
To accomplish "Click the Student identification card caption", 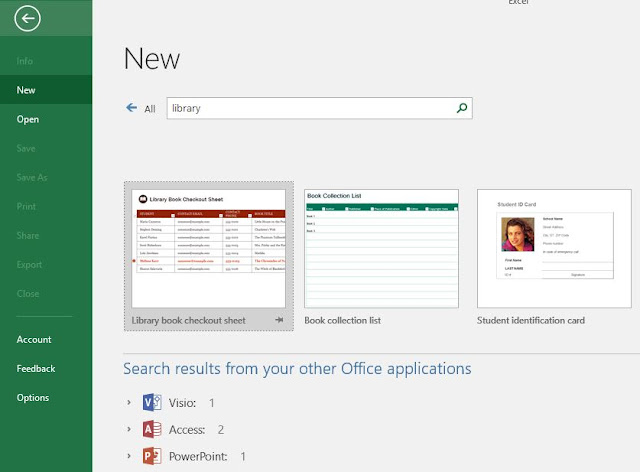I will [531, 321].
